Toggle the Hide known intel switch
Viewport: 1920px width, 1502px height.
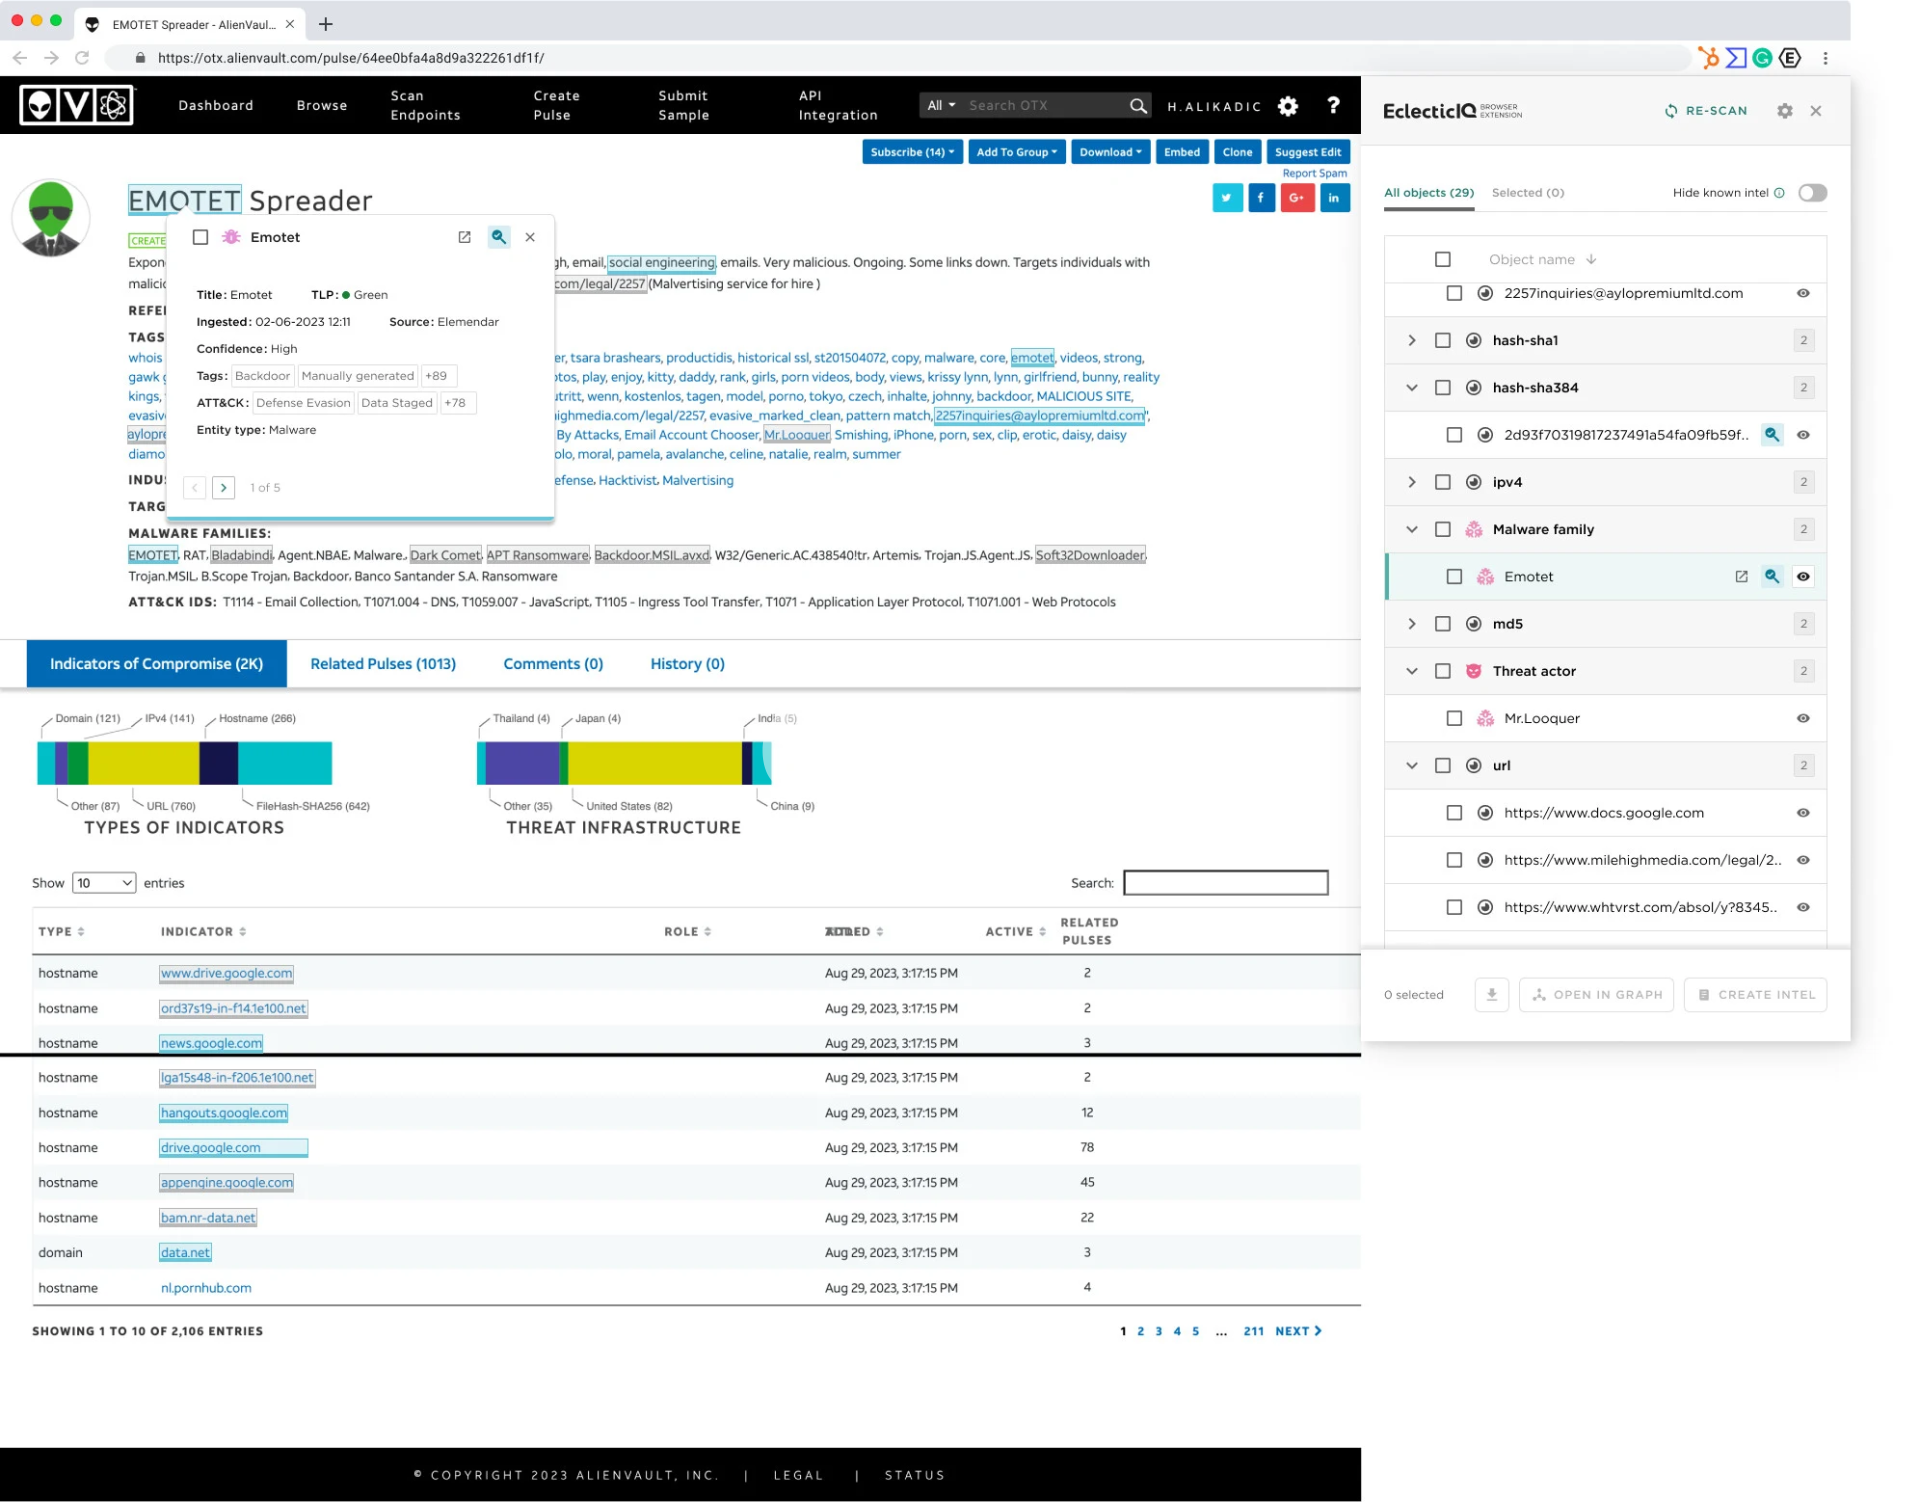coord(1812,193)
